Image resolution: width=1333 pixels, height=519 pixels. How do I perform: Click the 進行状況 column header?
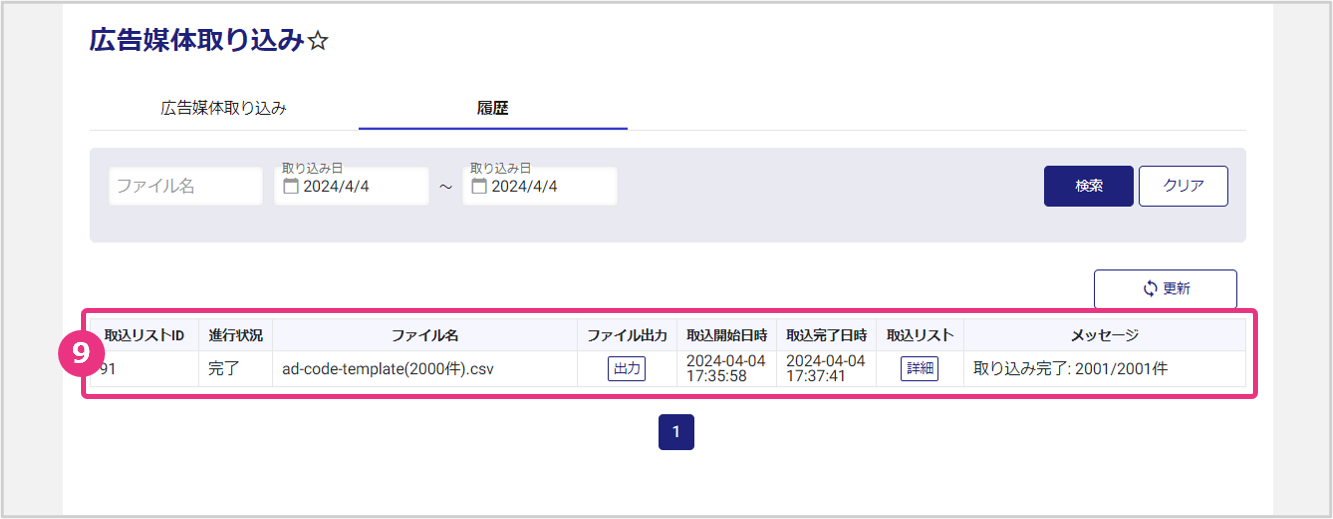click(235, 335)
